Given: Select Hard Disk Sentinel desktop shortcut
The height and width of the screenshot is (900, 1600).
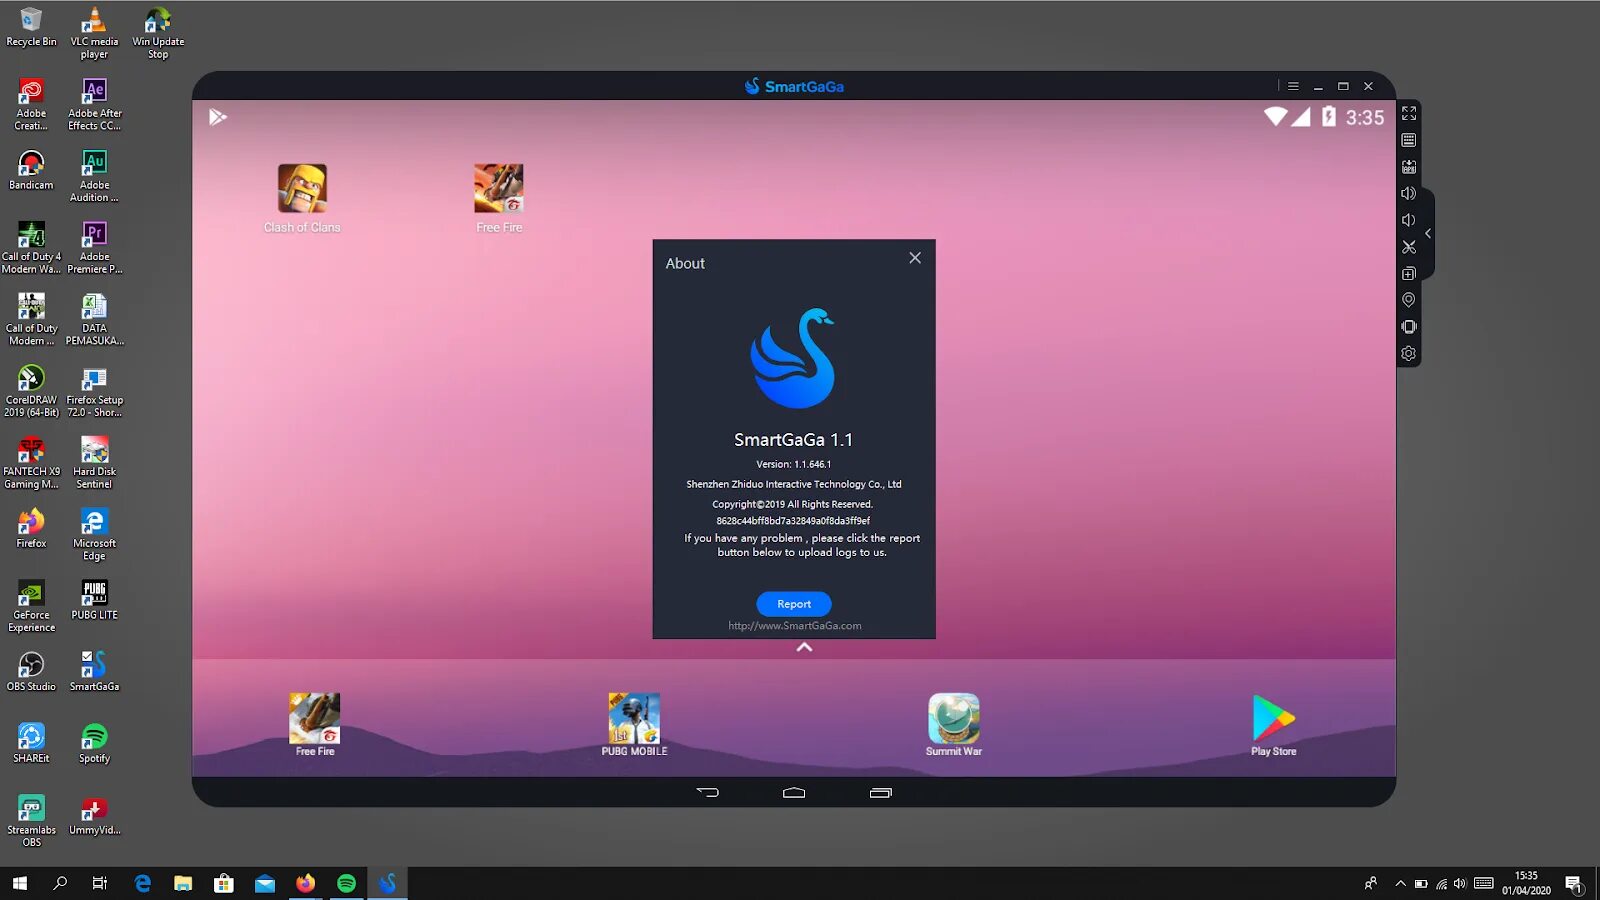Looking at the screenshot, I should pyautogui.click(x=94, y=463).
